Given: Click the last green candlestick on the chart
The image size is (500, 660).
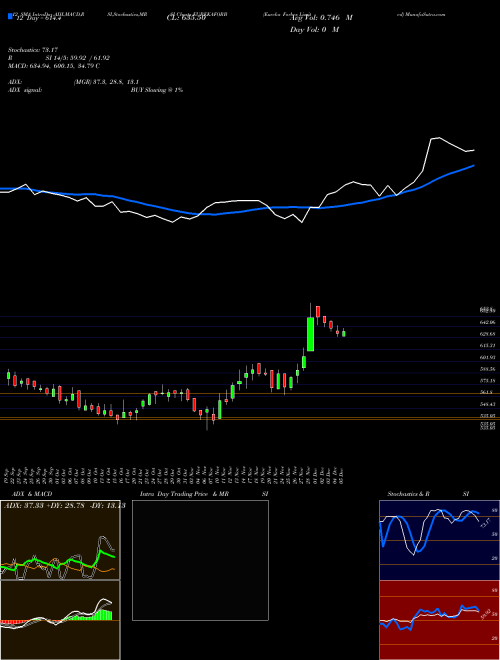Looking at the screenshot, I should (343, 333).
